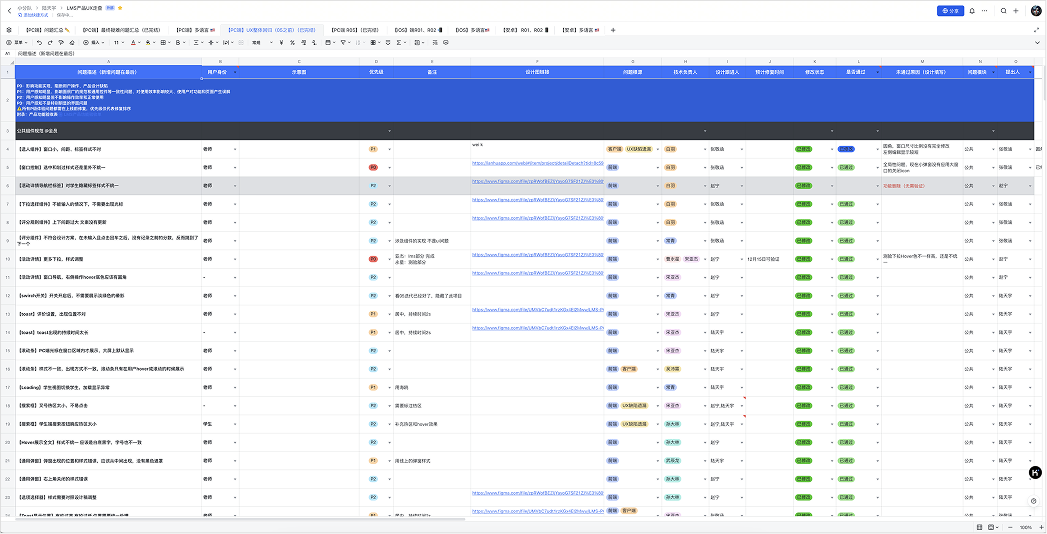
Task: Open the toolbar Menu dropdown
Action: pos(17,42)
